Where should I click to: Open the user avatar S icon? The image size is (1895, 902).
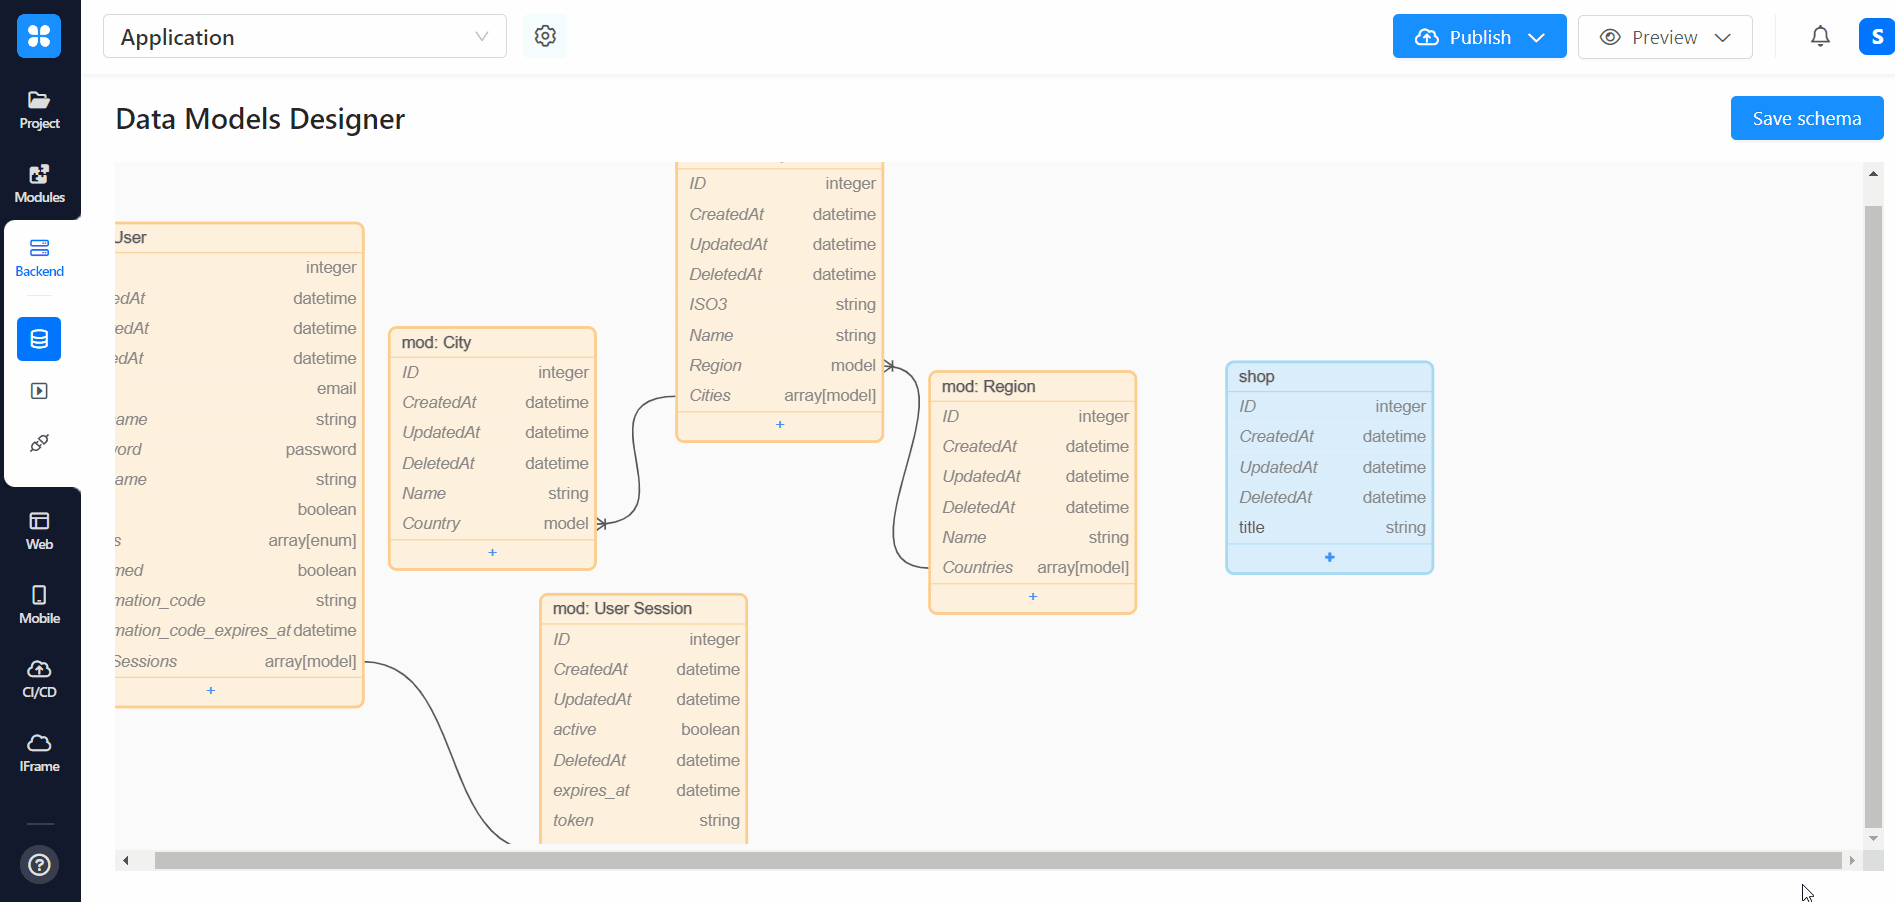tap(1876, 37)
